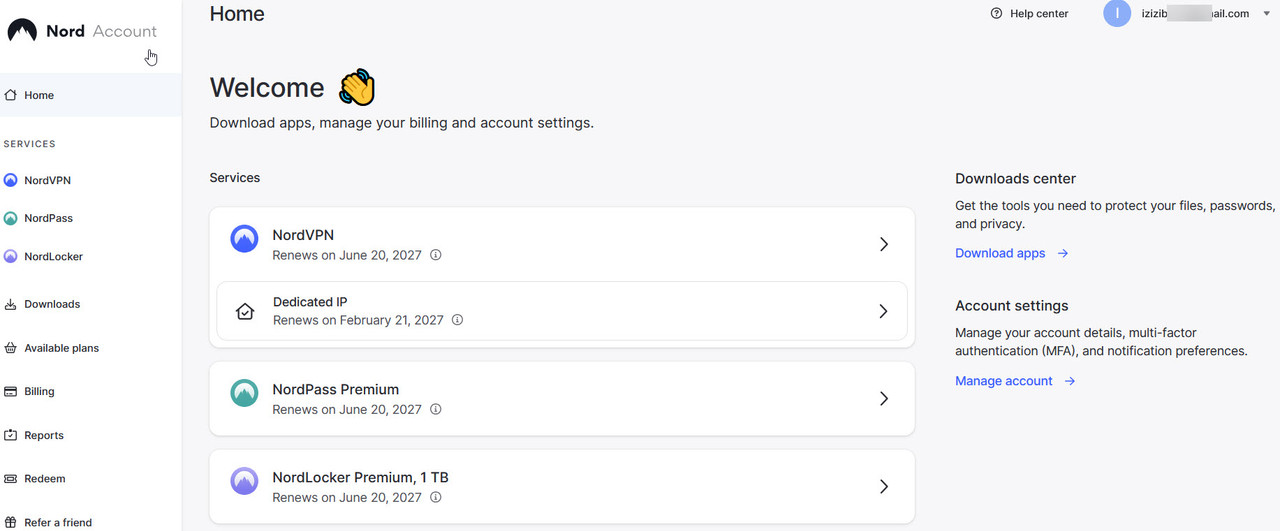The image size is (1280, 531).
Task: Open the NordLocker Premium, 1 TB title
Action: click(361, 477)
